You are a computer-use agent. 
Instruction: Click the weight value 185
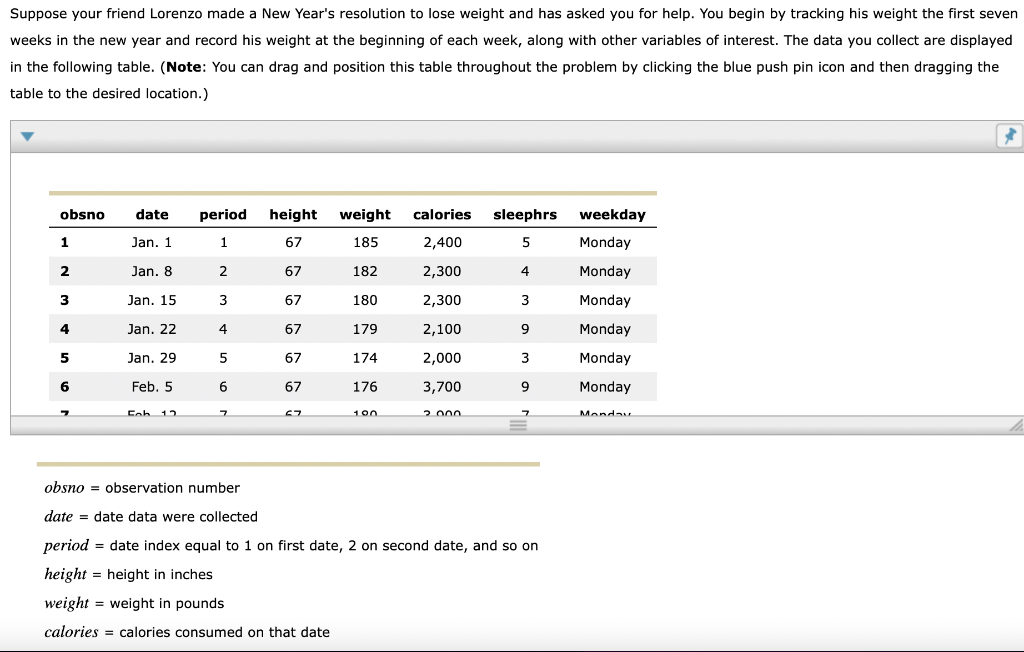(x=365, y=242)
